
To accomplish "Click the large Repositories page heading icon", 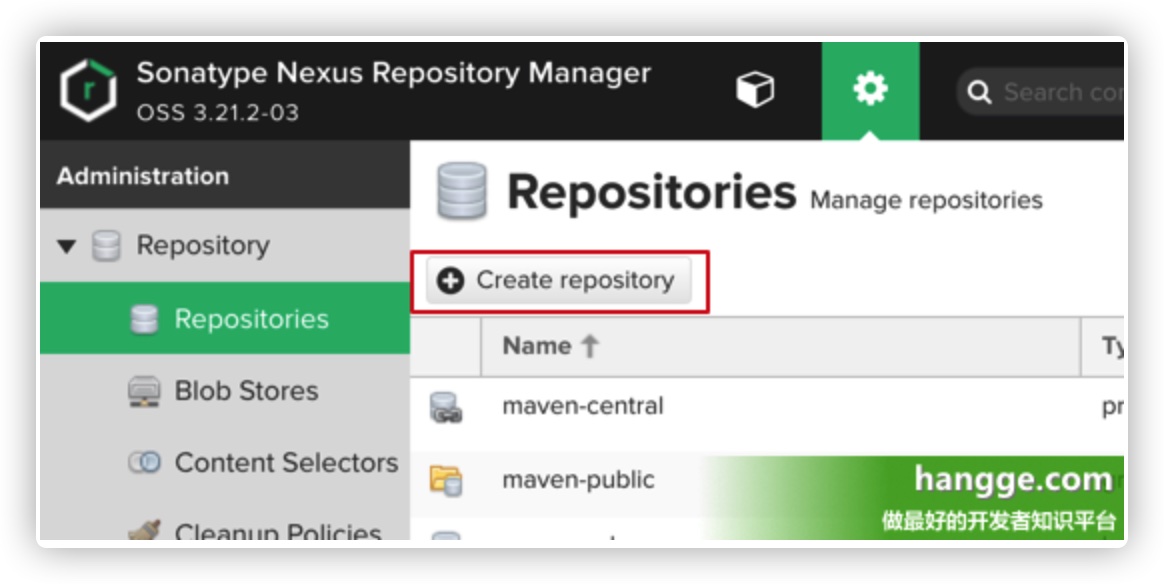I will pyautogui.click(x=462, y=191).
